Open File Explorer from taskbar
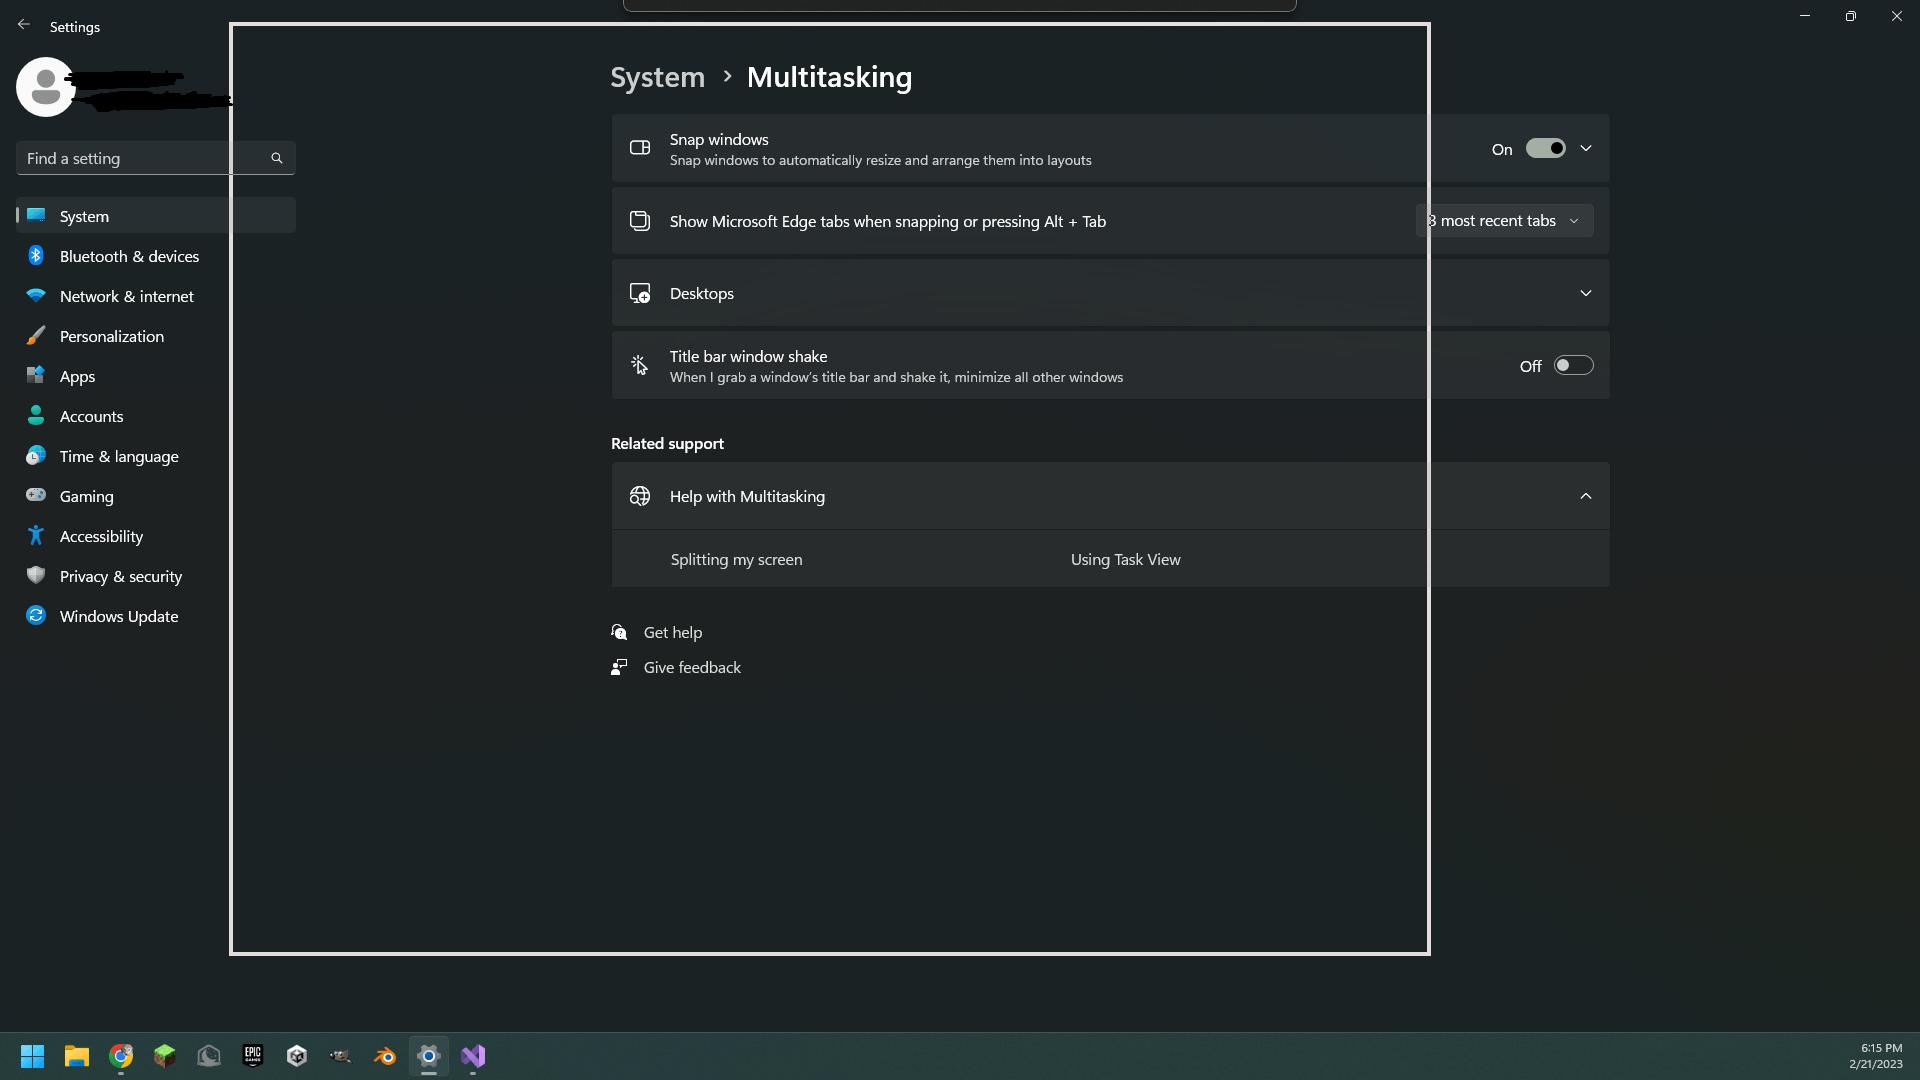1920x1080 pixels. 77,1056
